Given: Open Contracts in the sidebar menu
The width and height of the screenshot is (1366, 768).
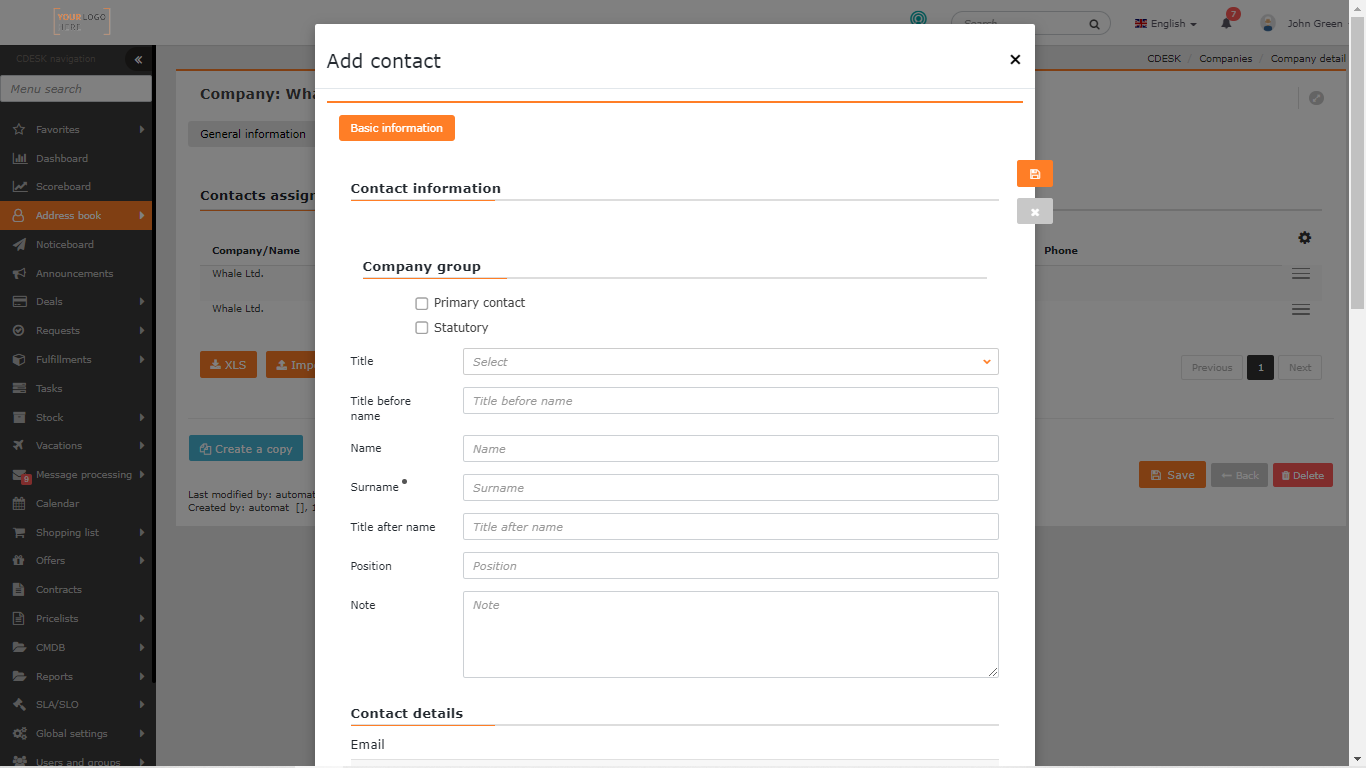Looking at the screenshot, I should point(59,590).
